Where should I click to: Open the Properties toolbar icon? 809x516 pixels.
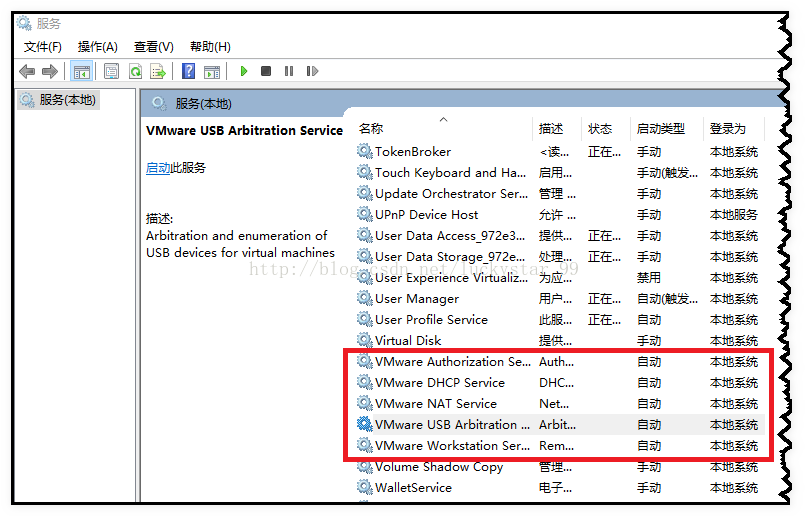[x=111, y=71]
